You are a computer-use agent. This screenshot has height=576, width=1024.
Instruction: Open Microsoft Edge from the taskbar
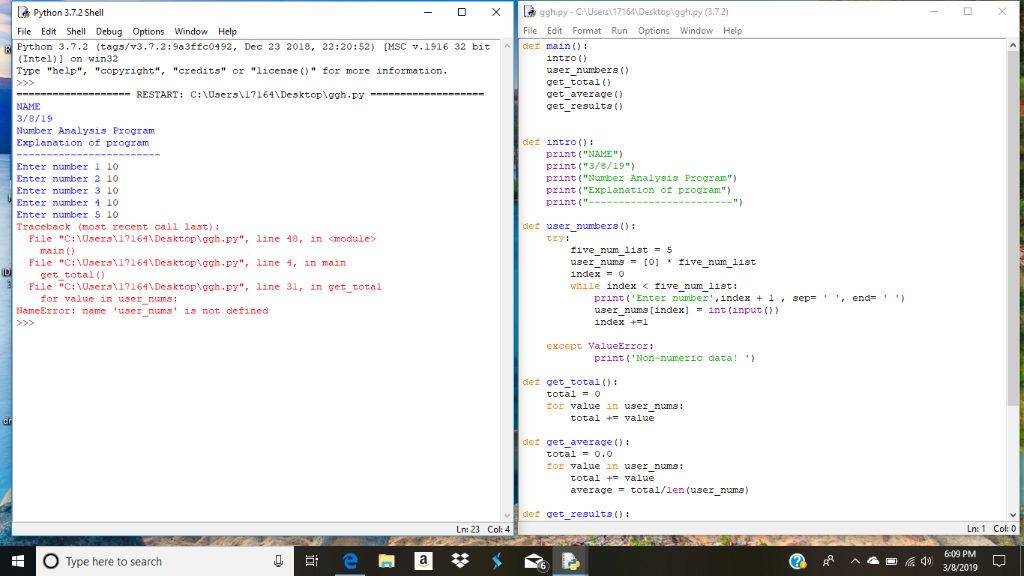(x=350, y=560)
